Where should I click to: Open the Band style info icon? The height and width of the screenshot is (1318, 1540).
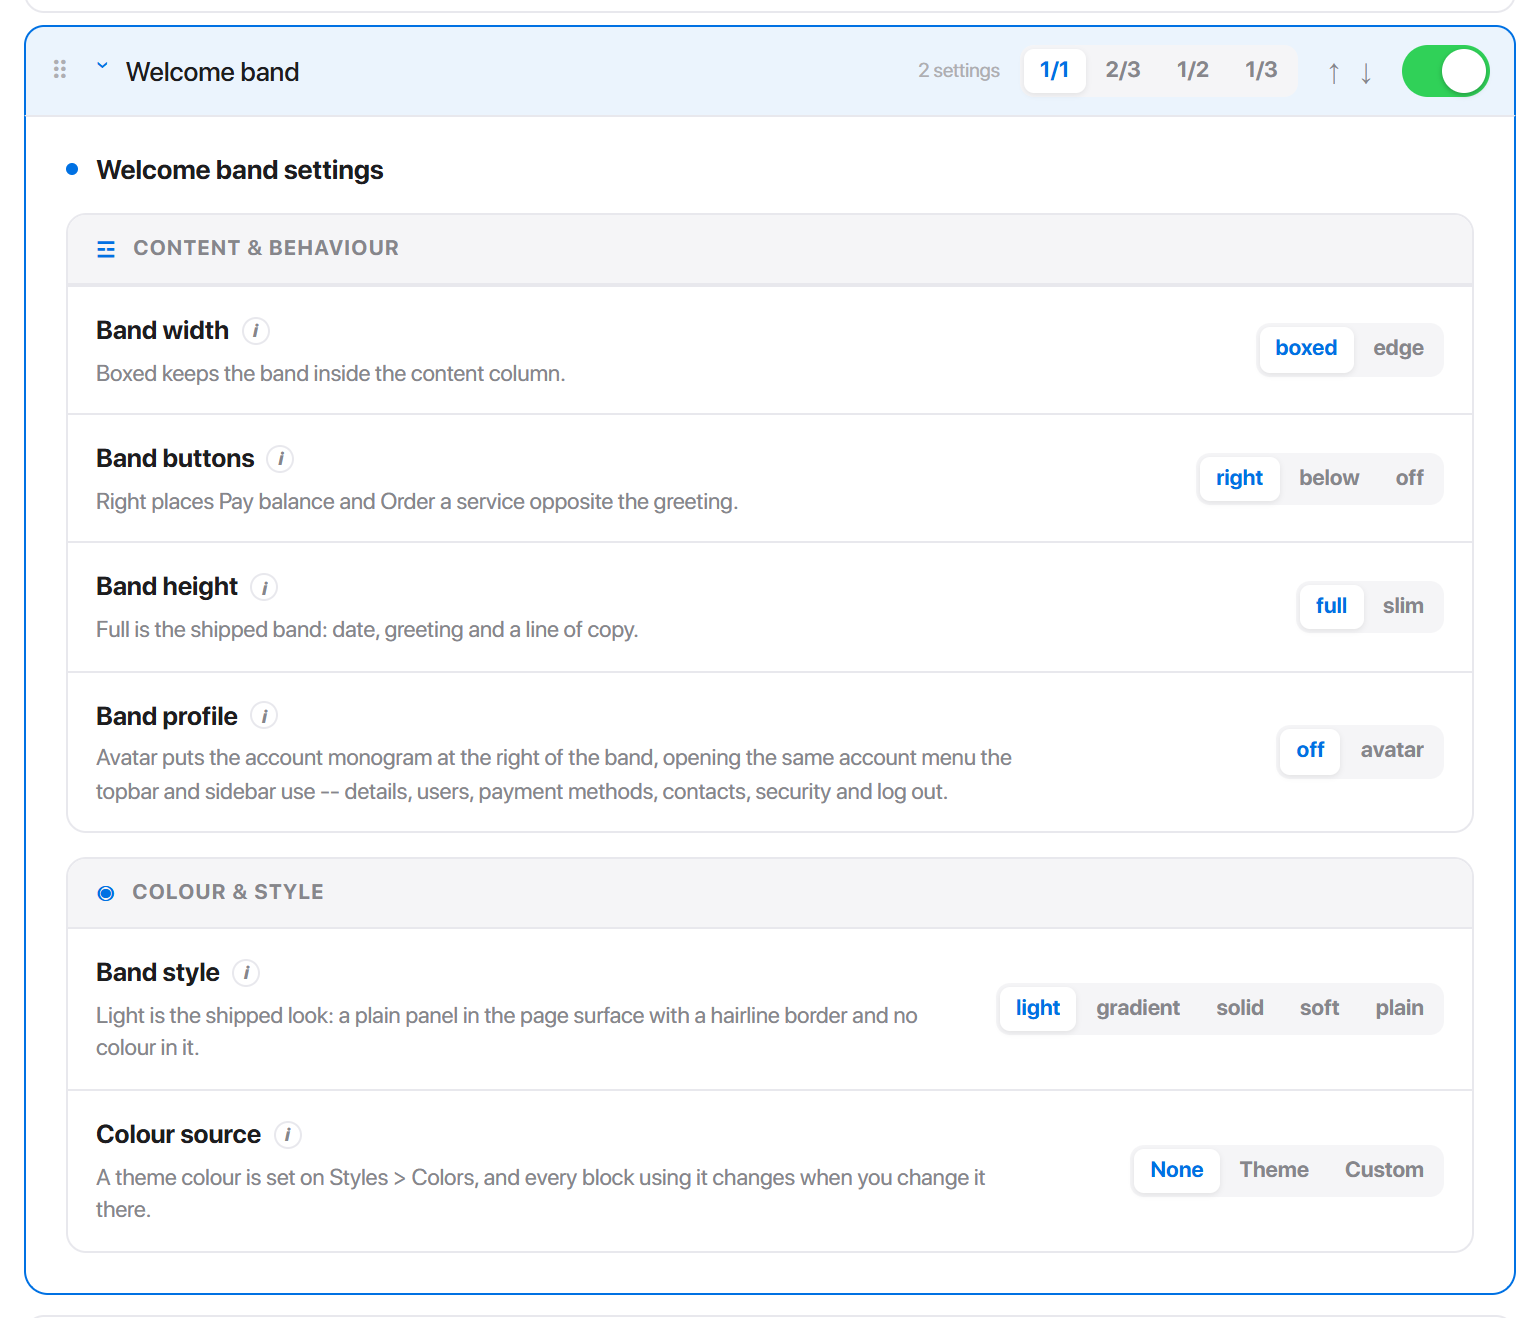246,973
